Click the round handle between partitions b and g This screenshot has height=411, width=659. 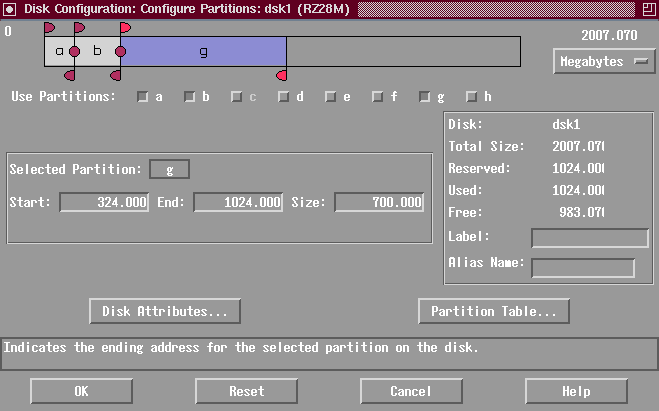point(120,51)
